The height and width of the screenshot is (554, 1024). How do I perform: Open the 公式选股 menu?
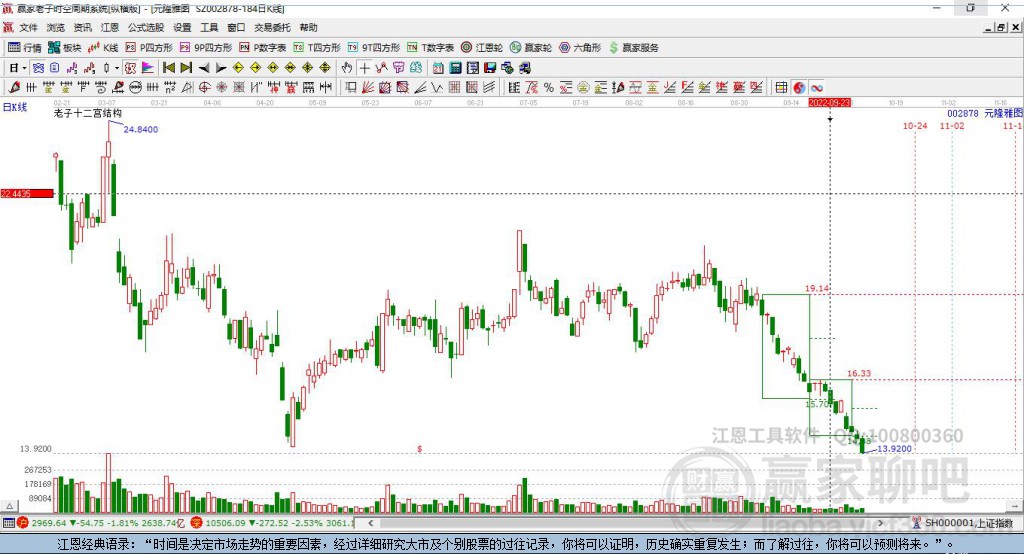click(x=146, y=27)
